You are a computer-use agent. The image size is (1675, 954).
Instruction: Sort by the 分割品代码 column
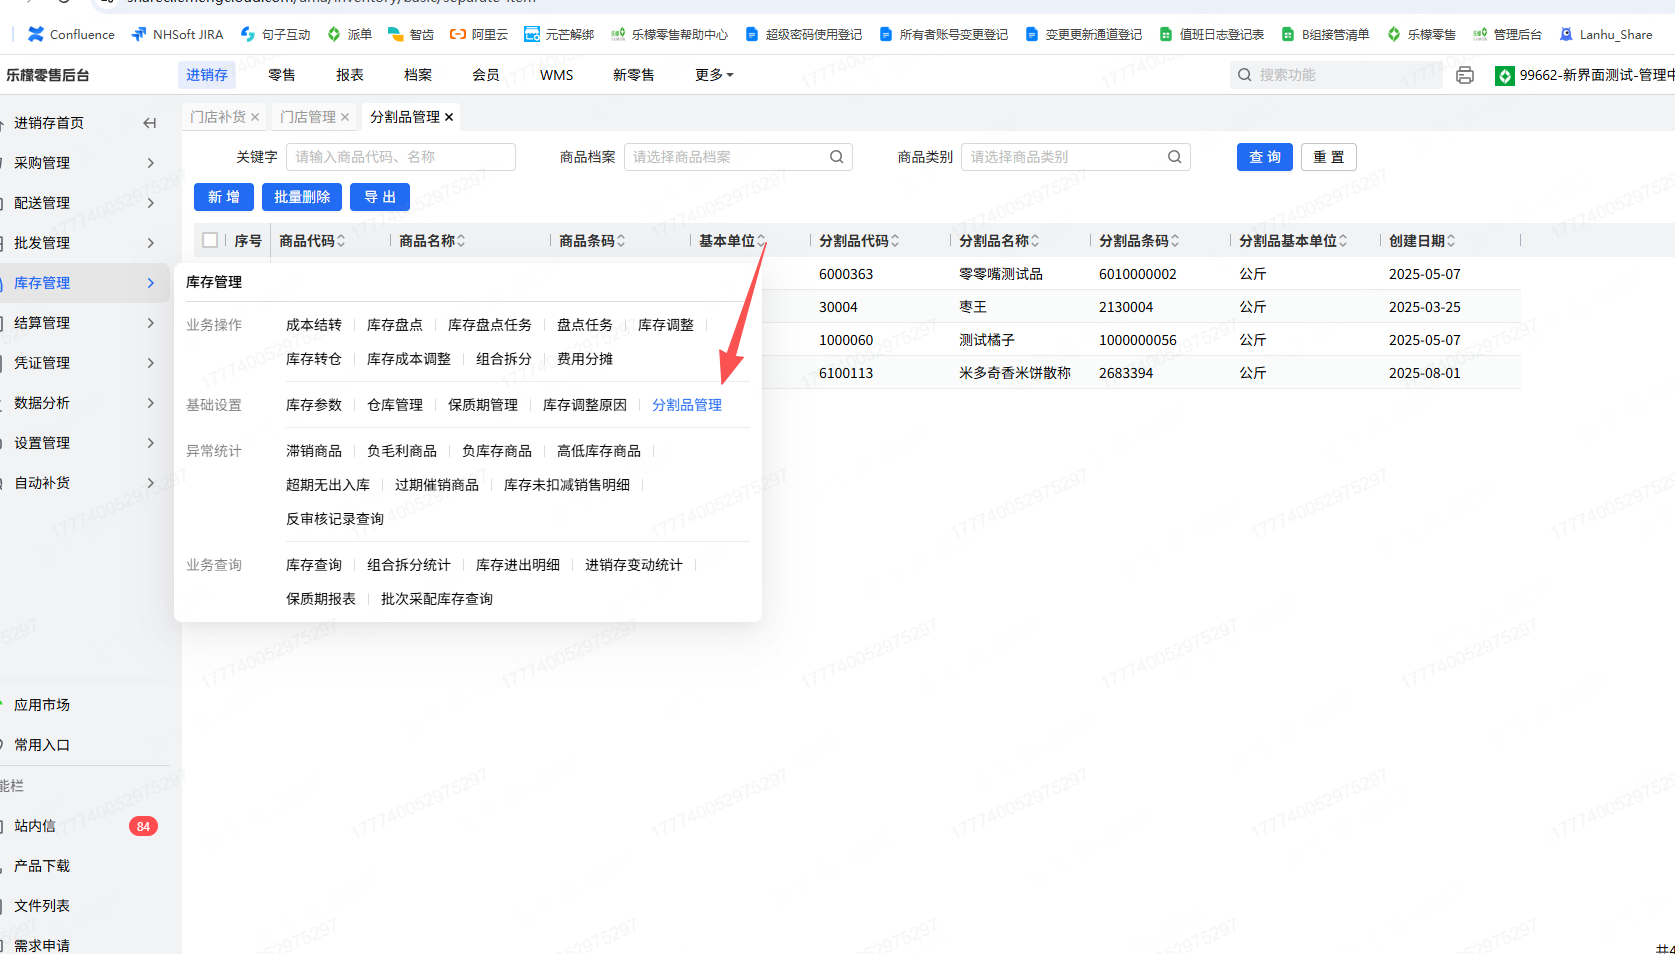pos(895,241)
